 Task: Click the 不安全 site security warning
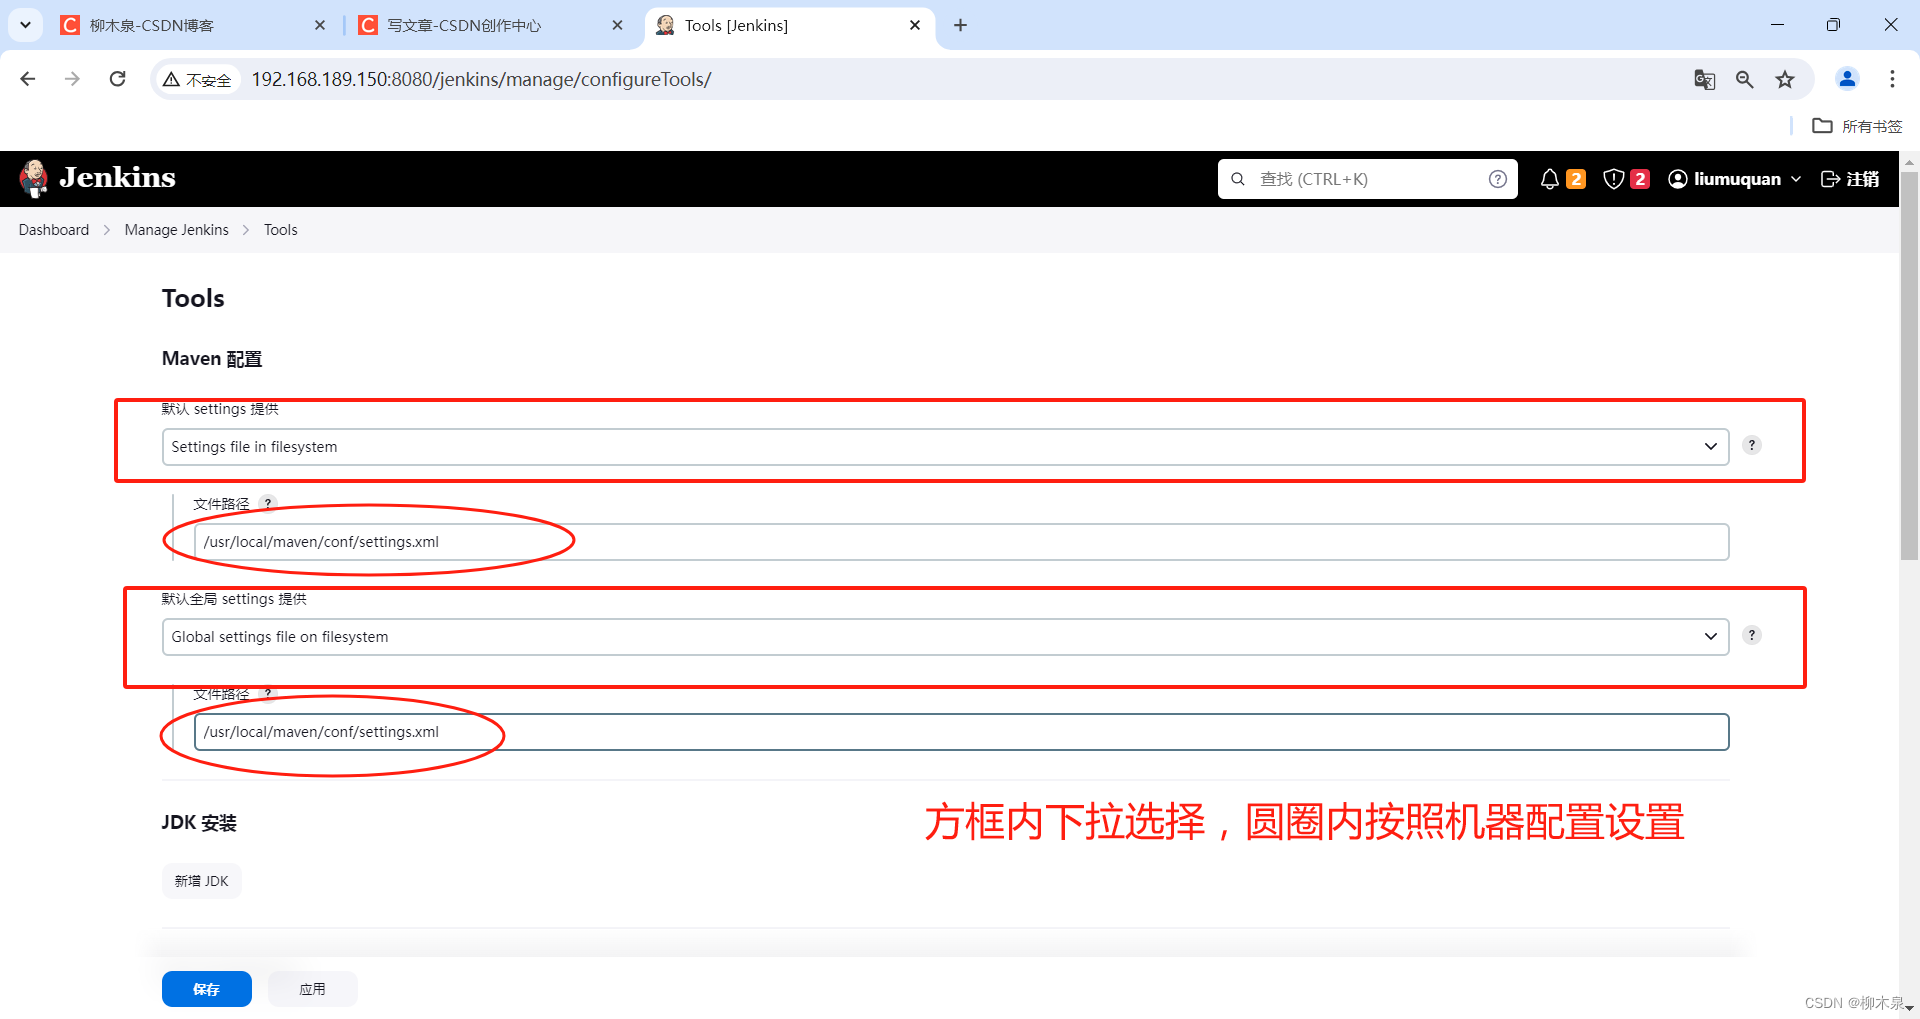(197, 79)
